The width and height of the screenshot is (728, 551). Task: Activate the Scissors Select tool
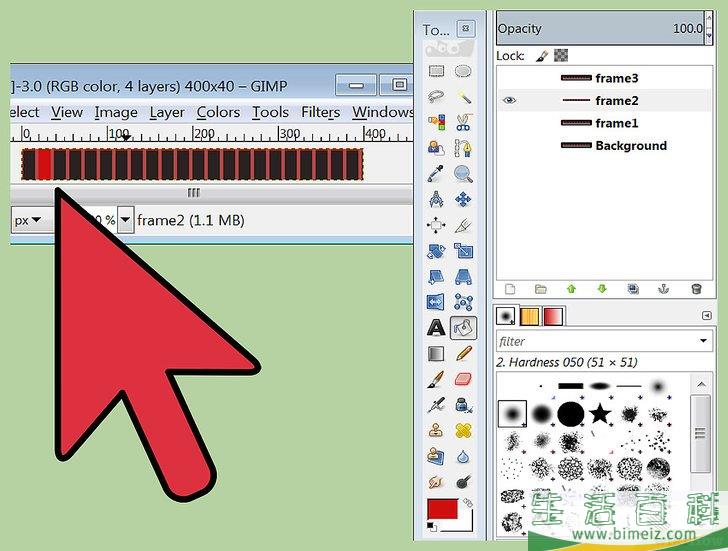pos(463,122)
